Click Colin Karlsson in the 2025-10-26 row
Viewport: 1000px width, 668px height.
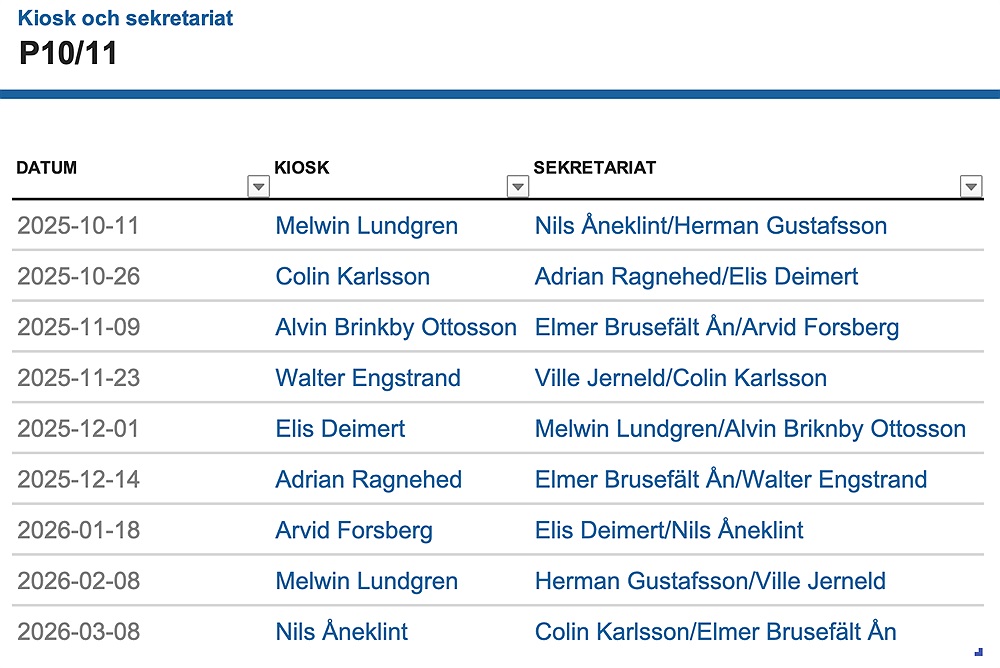click(352, 277)
